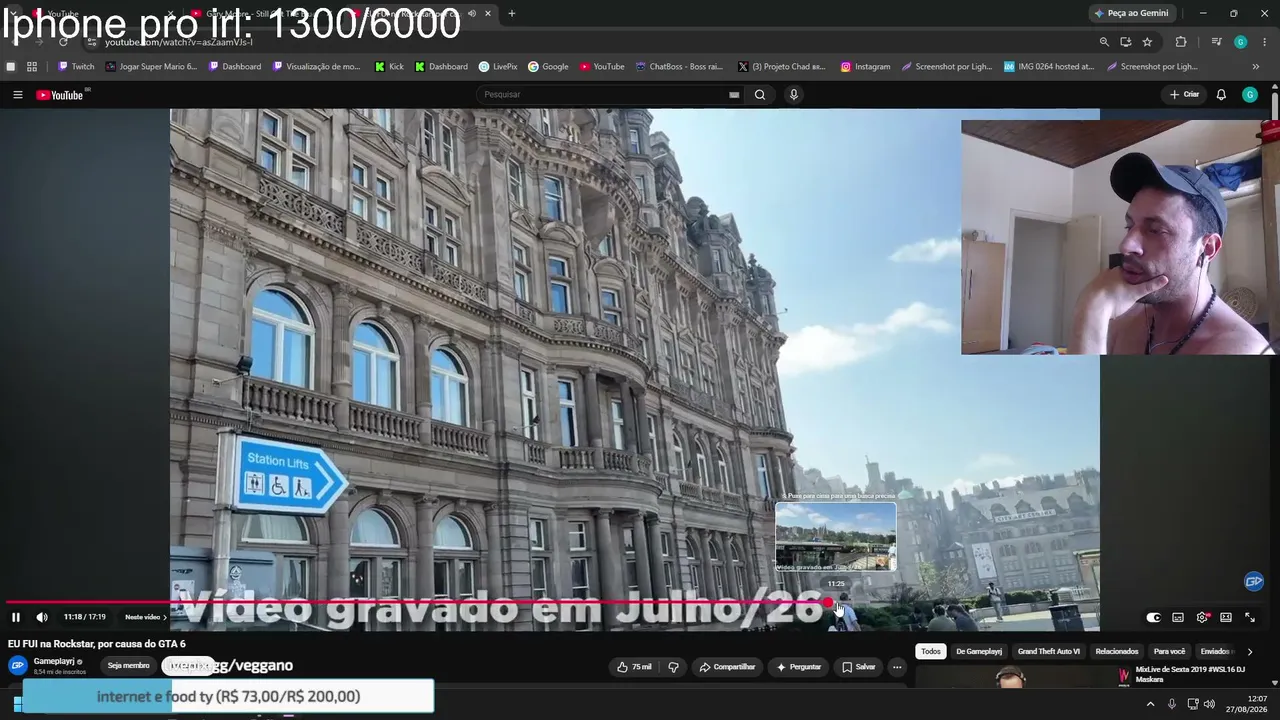
Task: Expand the Neste vídeo chapters chip
Action: pyautogui.click(x=146, y=617)
